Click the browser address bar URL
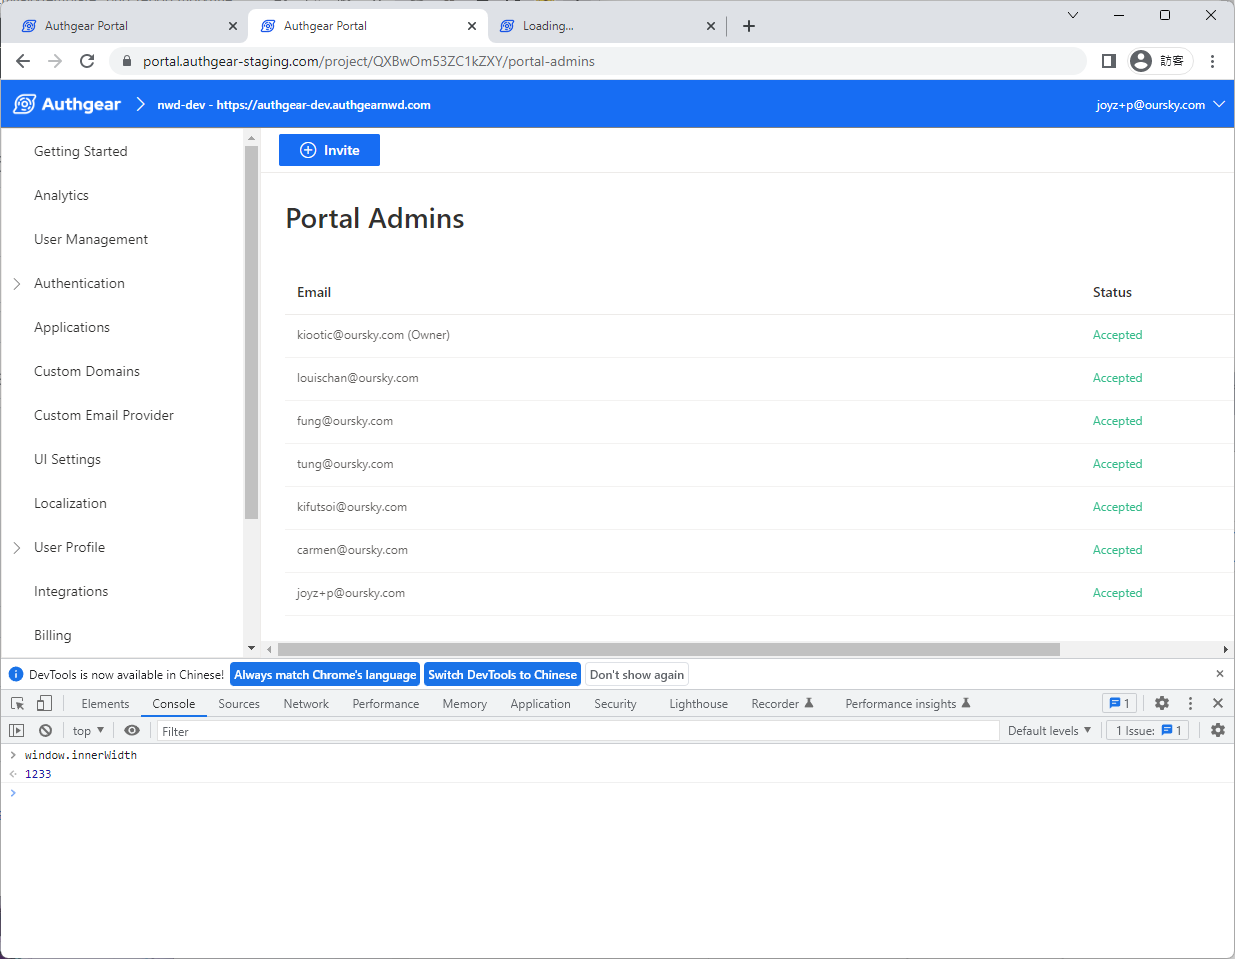1235x959 pixels. point(369,61)
